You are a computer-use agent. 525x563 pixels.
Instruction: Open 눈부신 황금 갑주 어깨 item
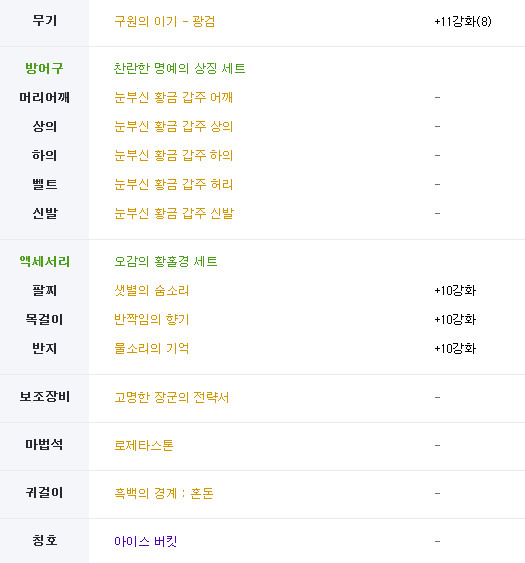pyautogui.click(x=173, y=97)
